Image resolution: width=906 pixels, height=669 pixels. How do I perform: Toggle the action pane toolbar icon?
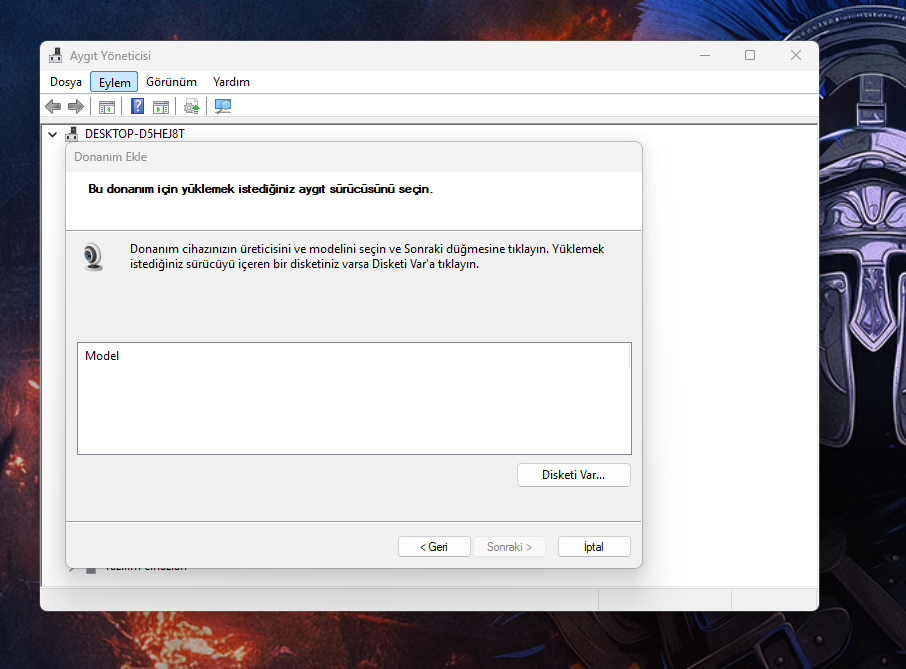[x=161, y=107]
